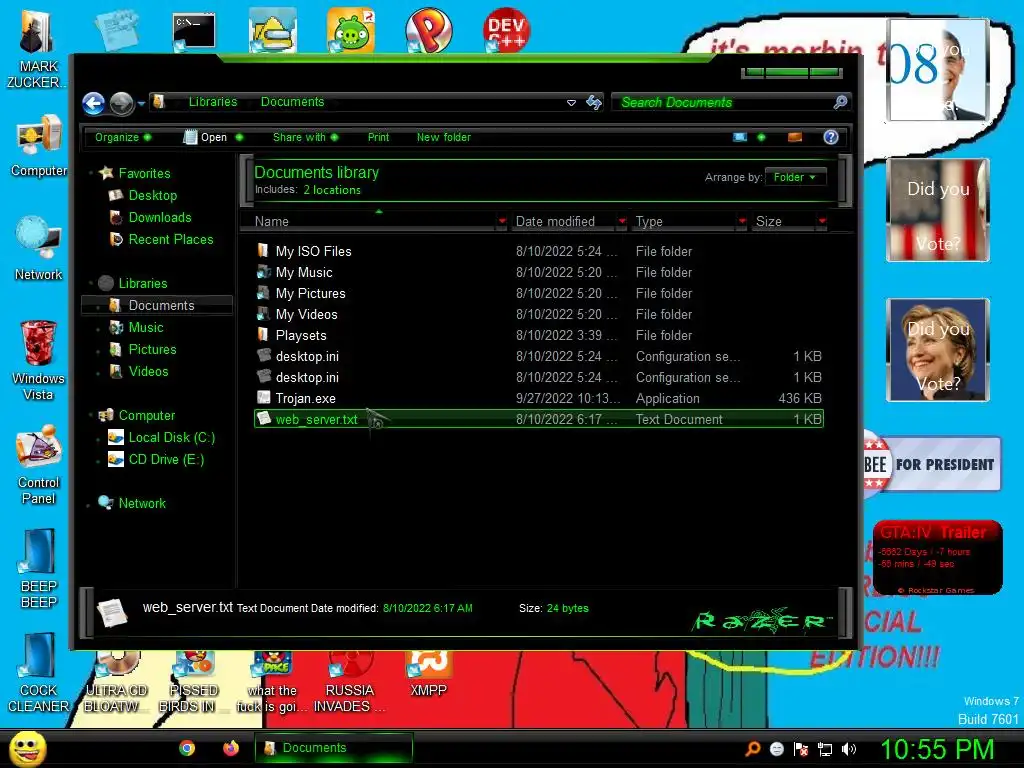Open Desktop in Favorites
Viewport: 1024px width, 768px height.
click(153, 195)
